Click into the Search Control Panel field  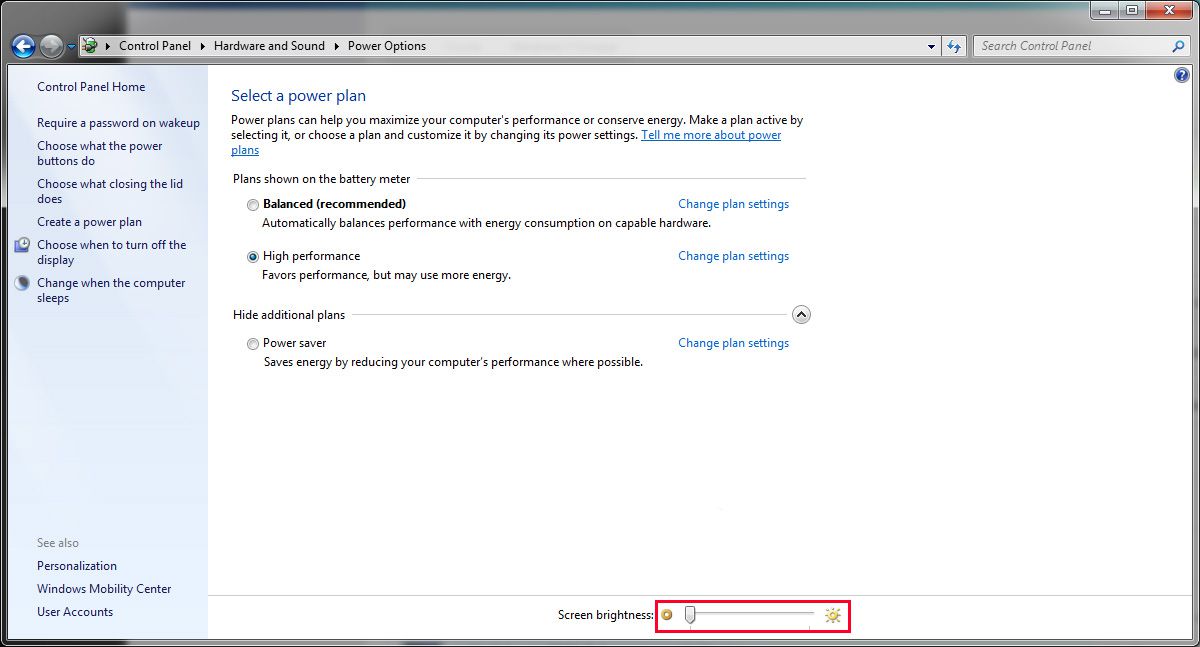click(1070, 46)
